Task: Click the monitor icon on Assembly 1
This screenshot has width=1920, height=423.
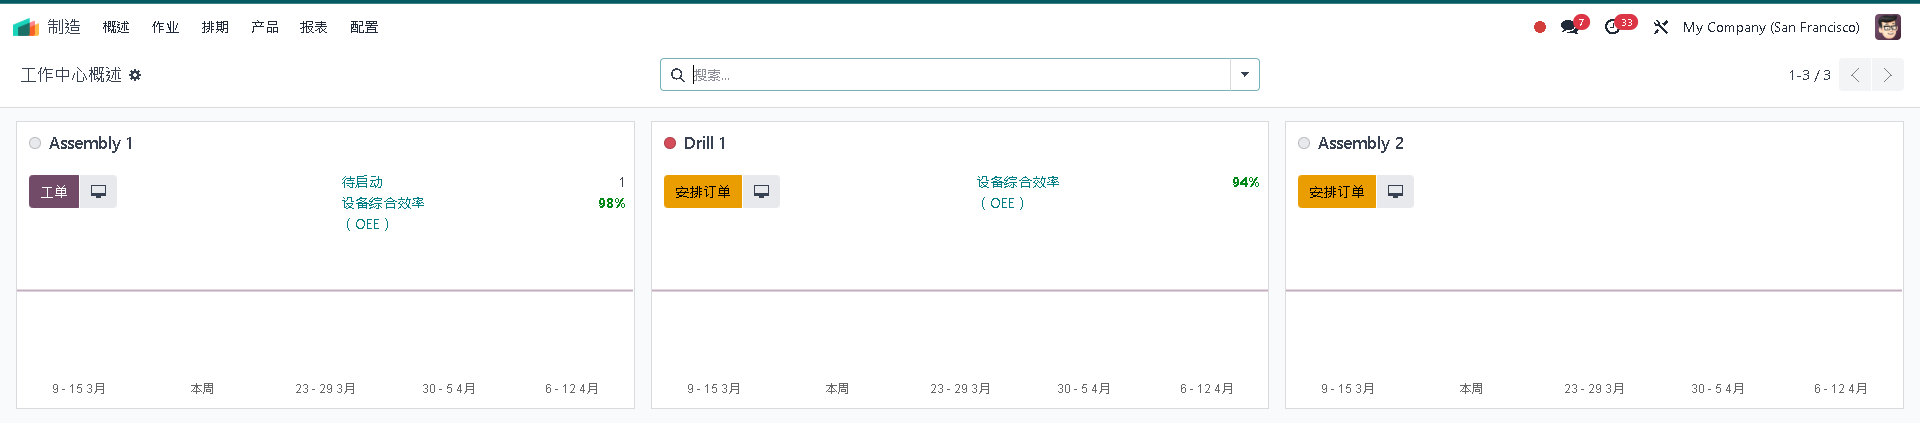Action: click(98, 192)
